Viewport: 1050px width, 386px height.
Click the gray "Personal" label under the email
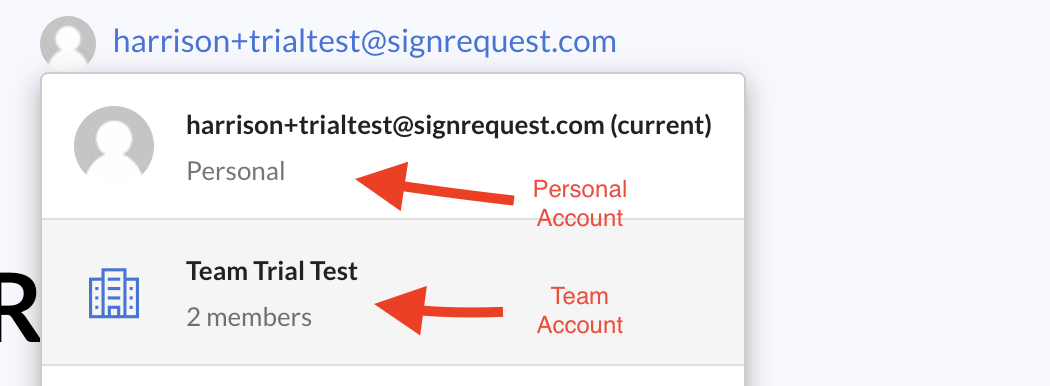(x=236, y=171)
